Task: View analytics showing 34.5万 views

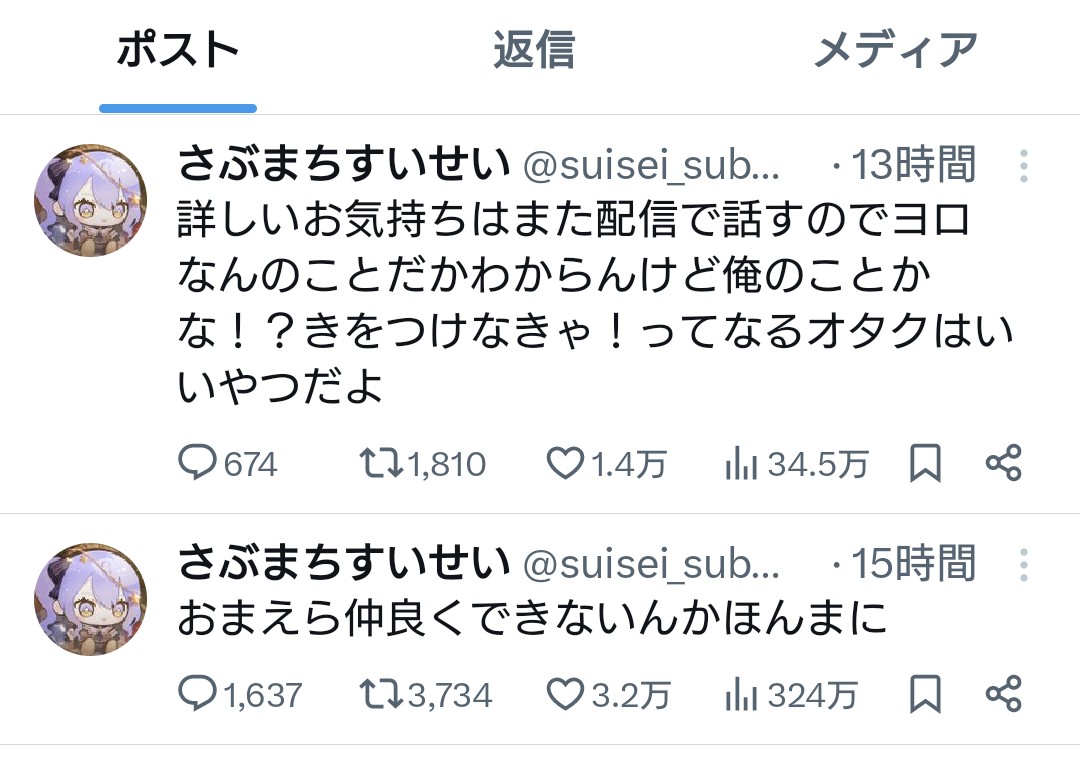Action: pyautogui.click(x=740, y=463)
